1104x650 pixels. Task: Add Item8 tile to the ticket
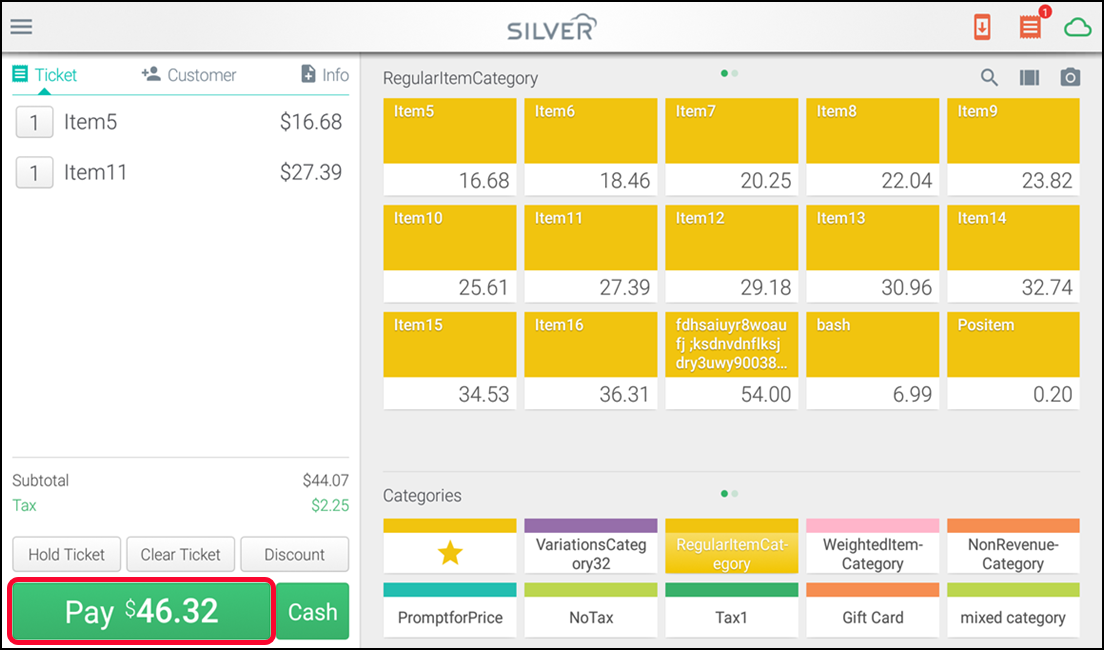pos(872,146)
